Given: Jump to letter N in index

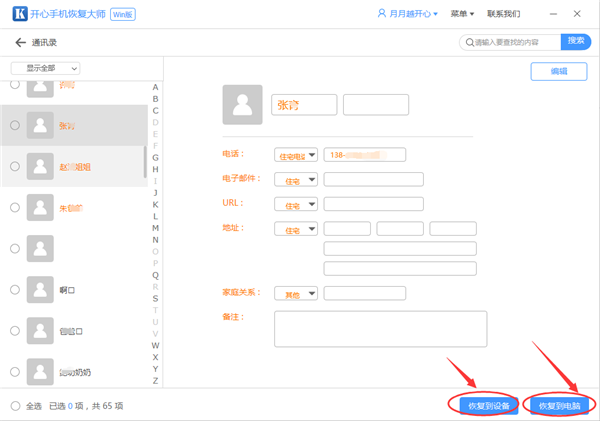Looking at the screenshot, I should tap(155, 240).
